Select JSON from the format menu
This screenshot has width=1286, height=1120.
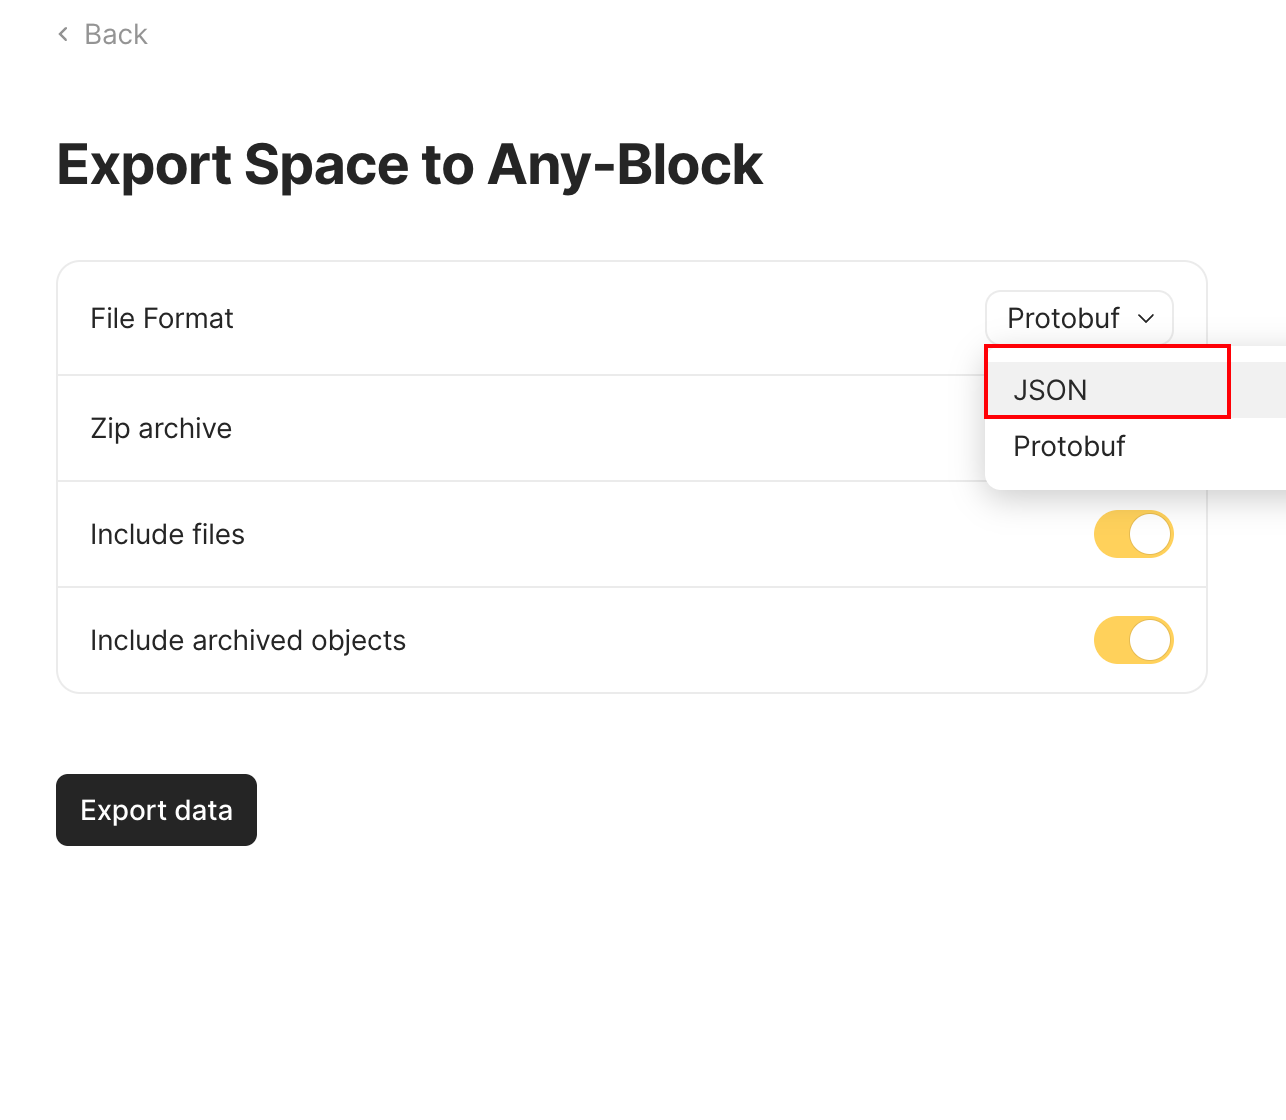[x=1050, y=390]
